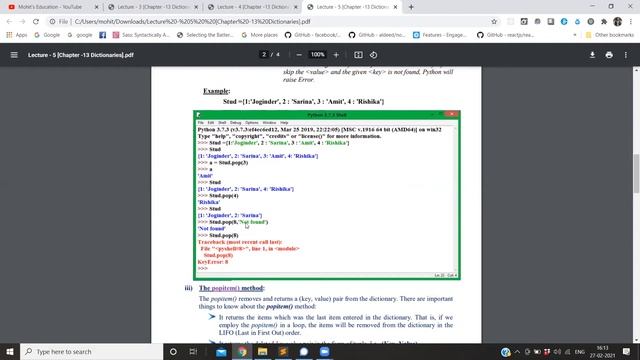Go forward in browser history
Screen dimensions: 640x360
(22, 21)
